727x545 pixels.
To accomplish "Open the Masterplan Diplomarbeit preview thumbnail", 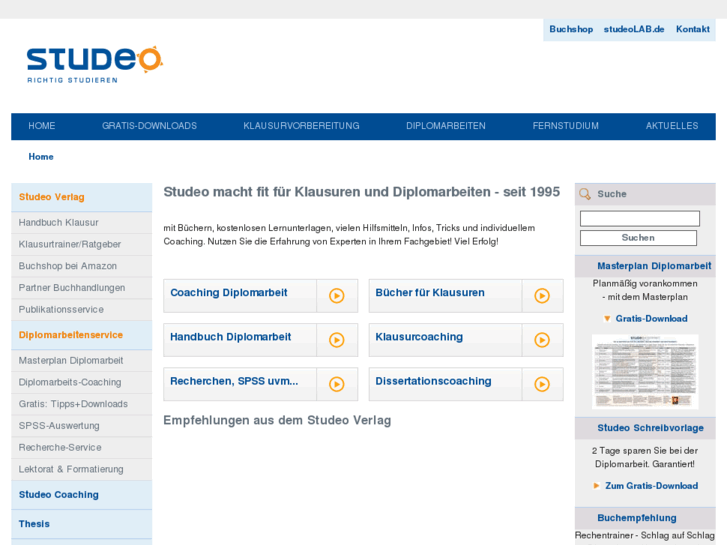I will coord(645,372).
